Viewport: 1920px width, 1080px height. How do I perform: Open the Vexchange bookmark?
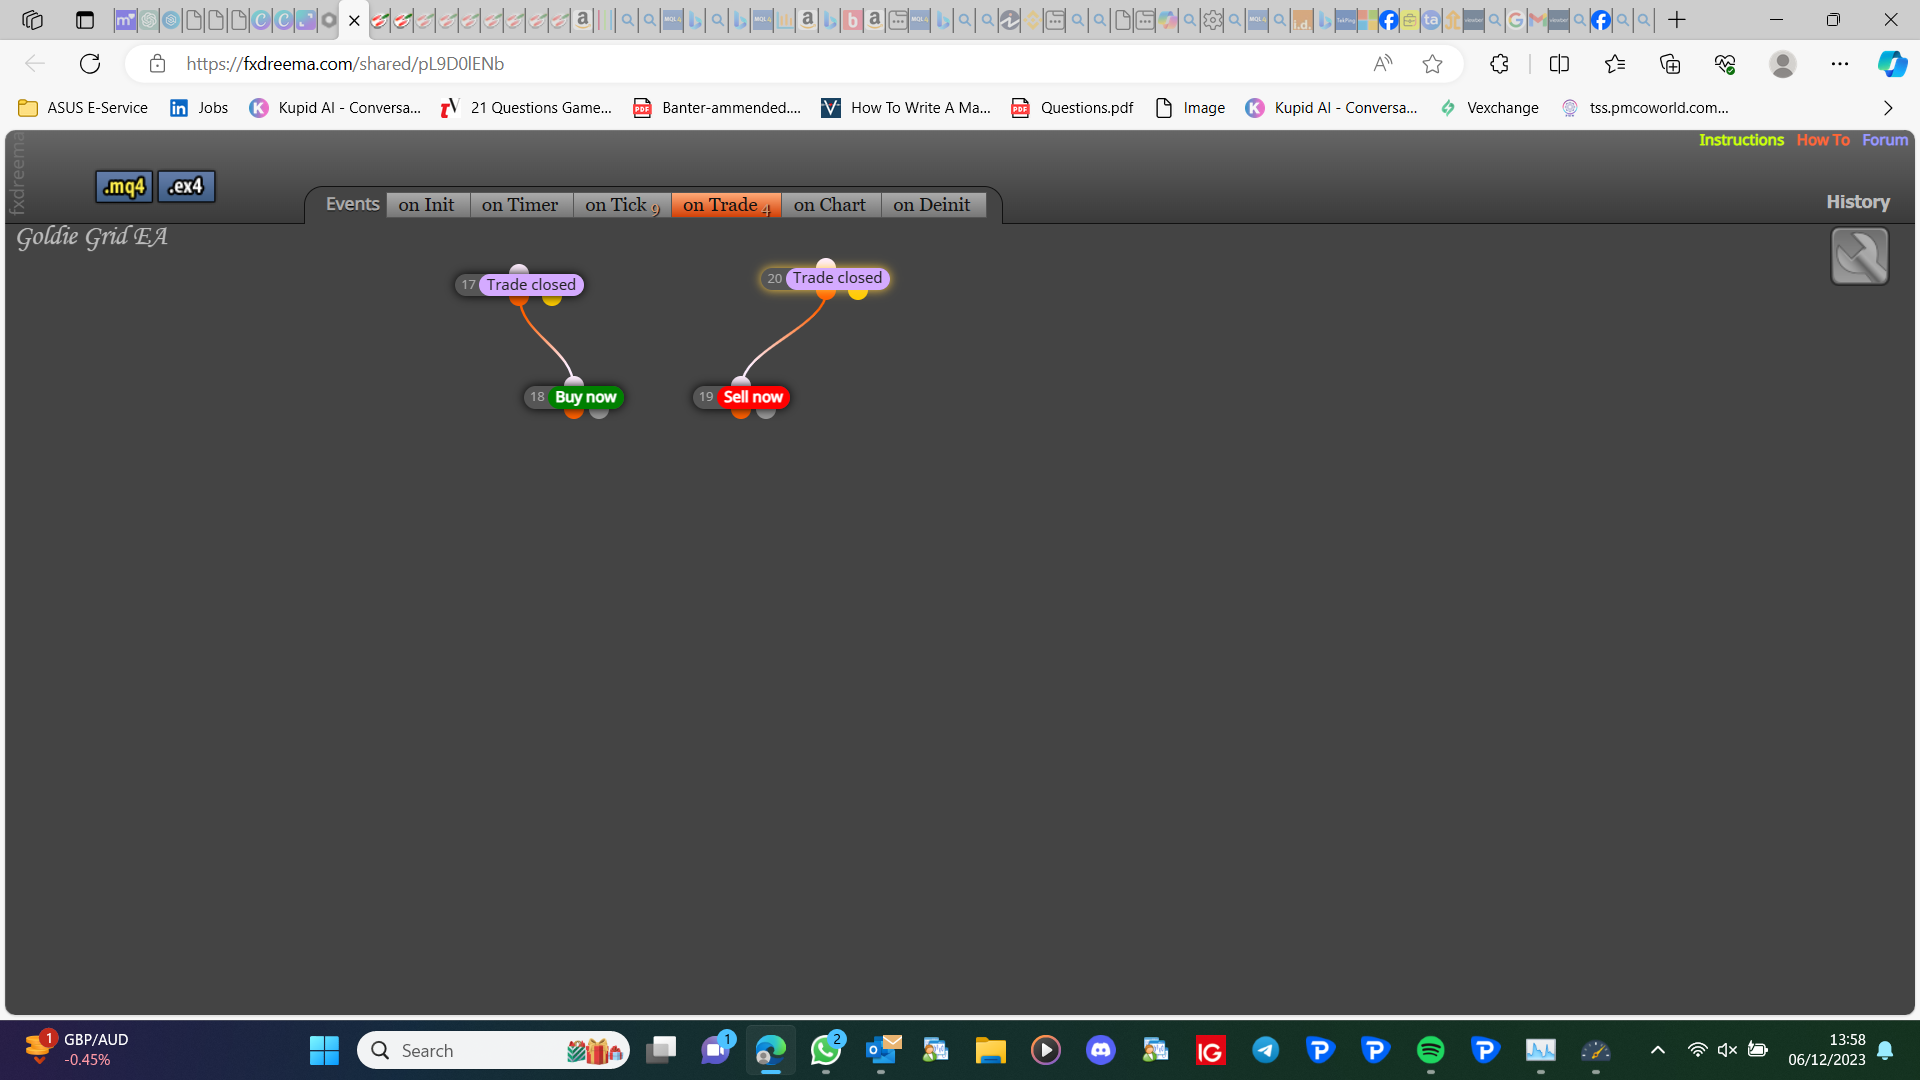(1489, 108)
